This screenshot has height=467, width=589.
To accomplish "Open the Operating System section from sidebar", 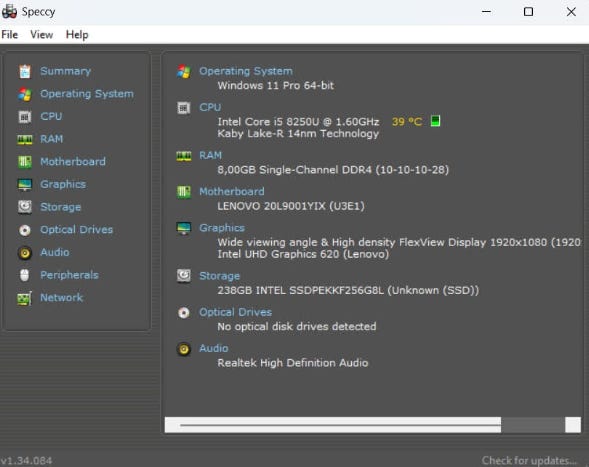I will click(87, 94).
